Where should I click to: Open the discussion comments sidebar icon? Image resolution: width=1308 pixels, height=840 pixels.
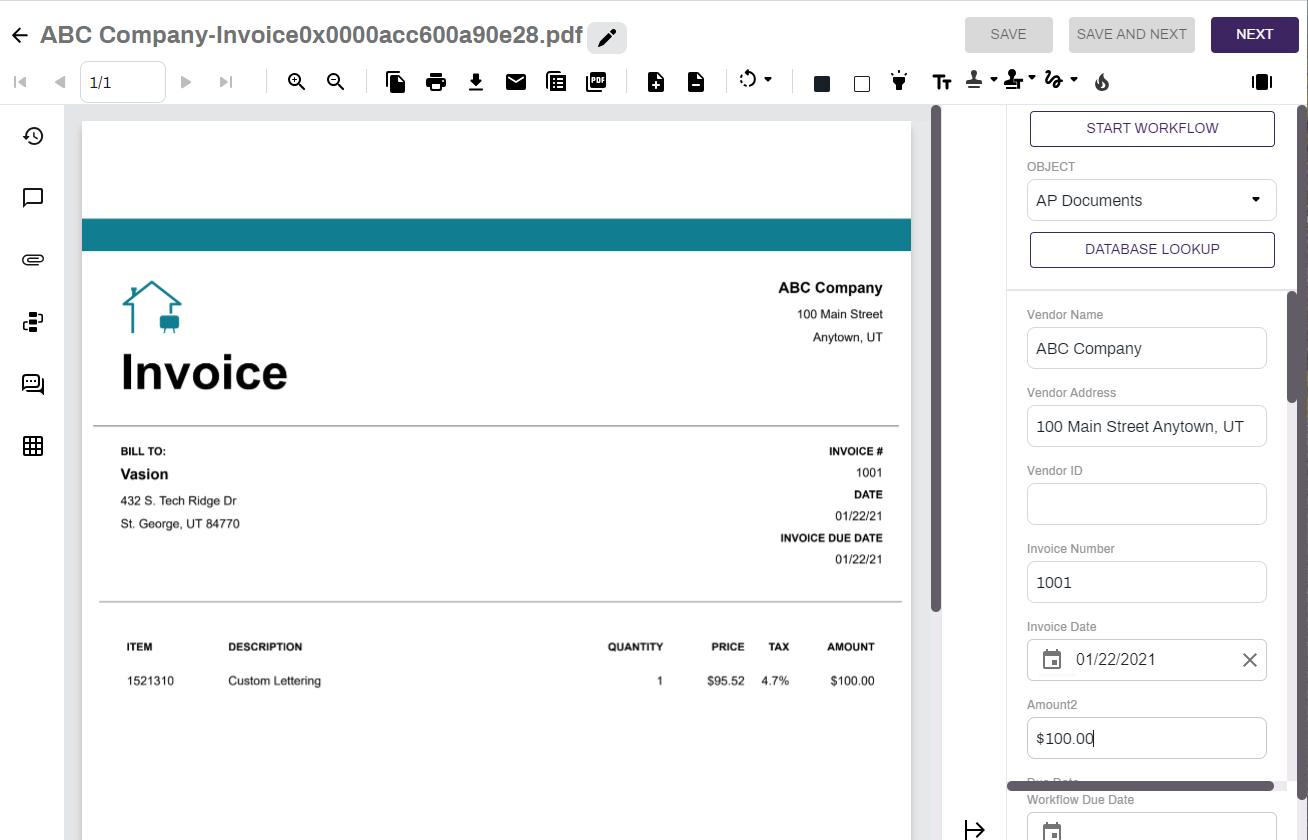(x=33, y=384)
